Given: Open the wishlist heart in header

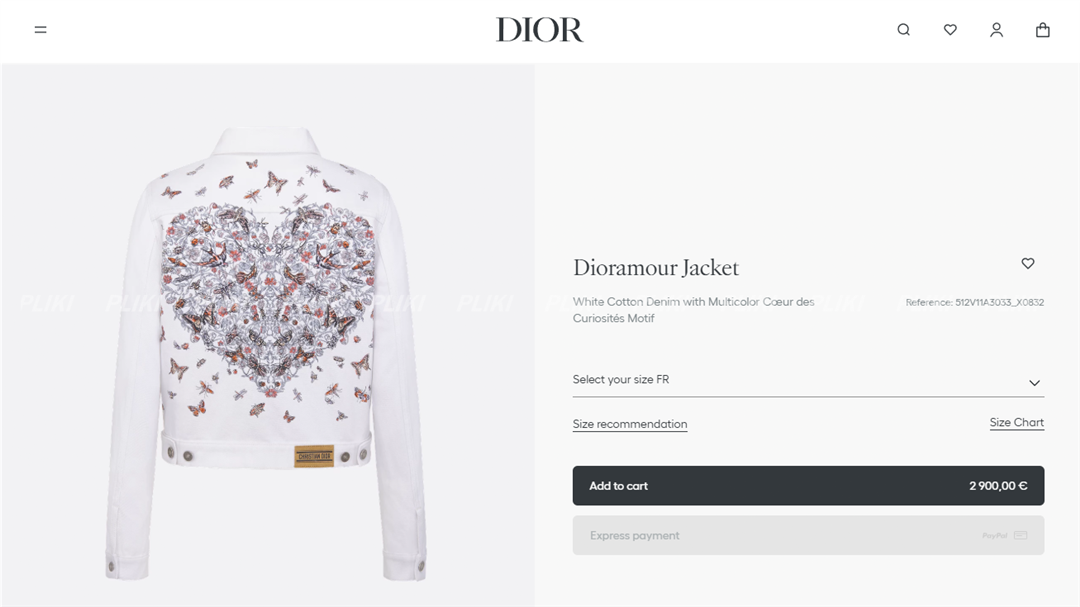Looking at the screenshot, I should (x=950, y=30).
